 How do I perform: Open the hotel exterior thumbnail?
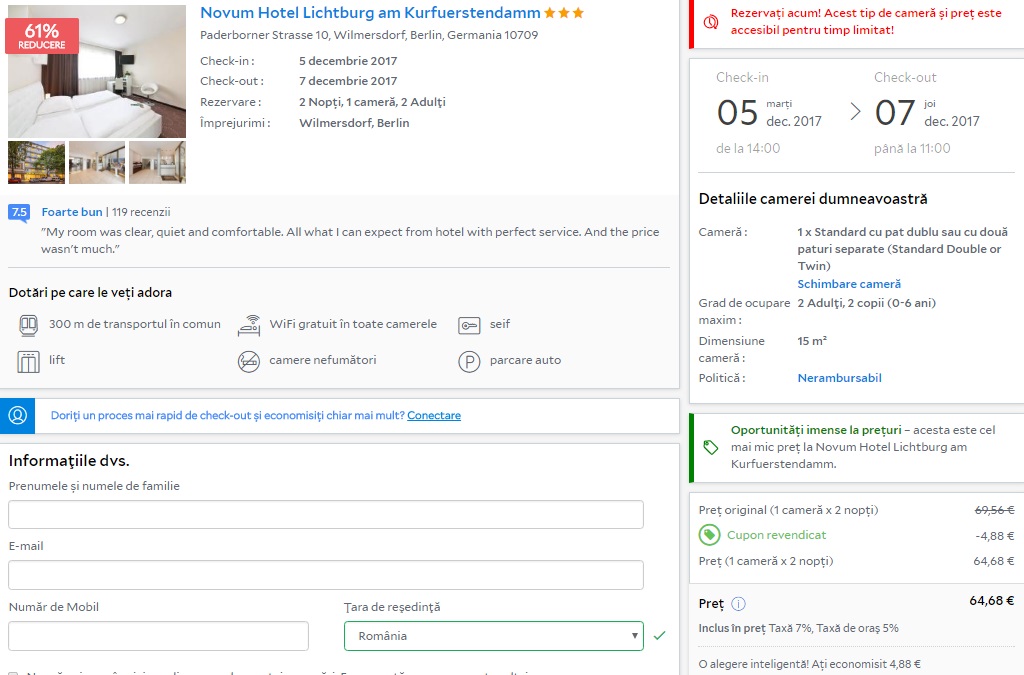(37, 163)
